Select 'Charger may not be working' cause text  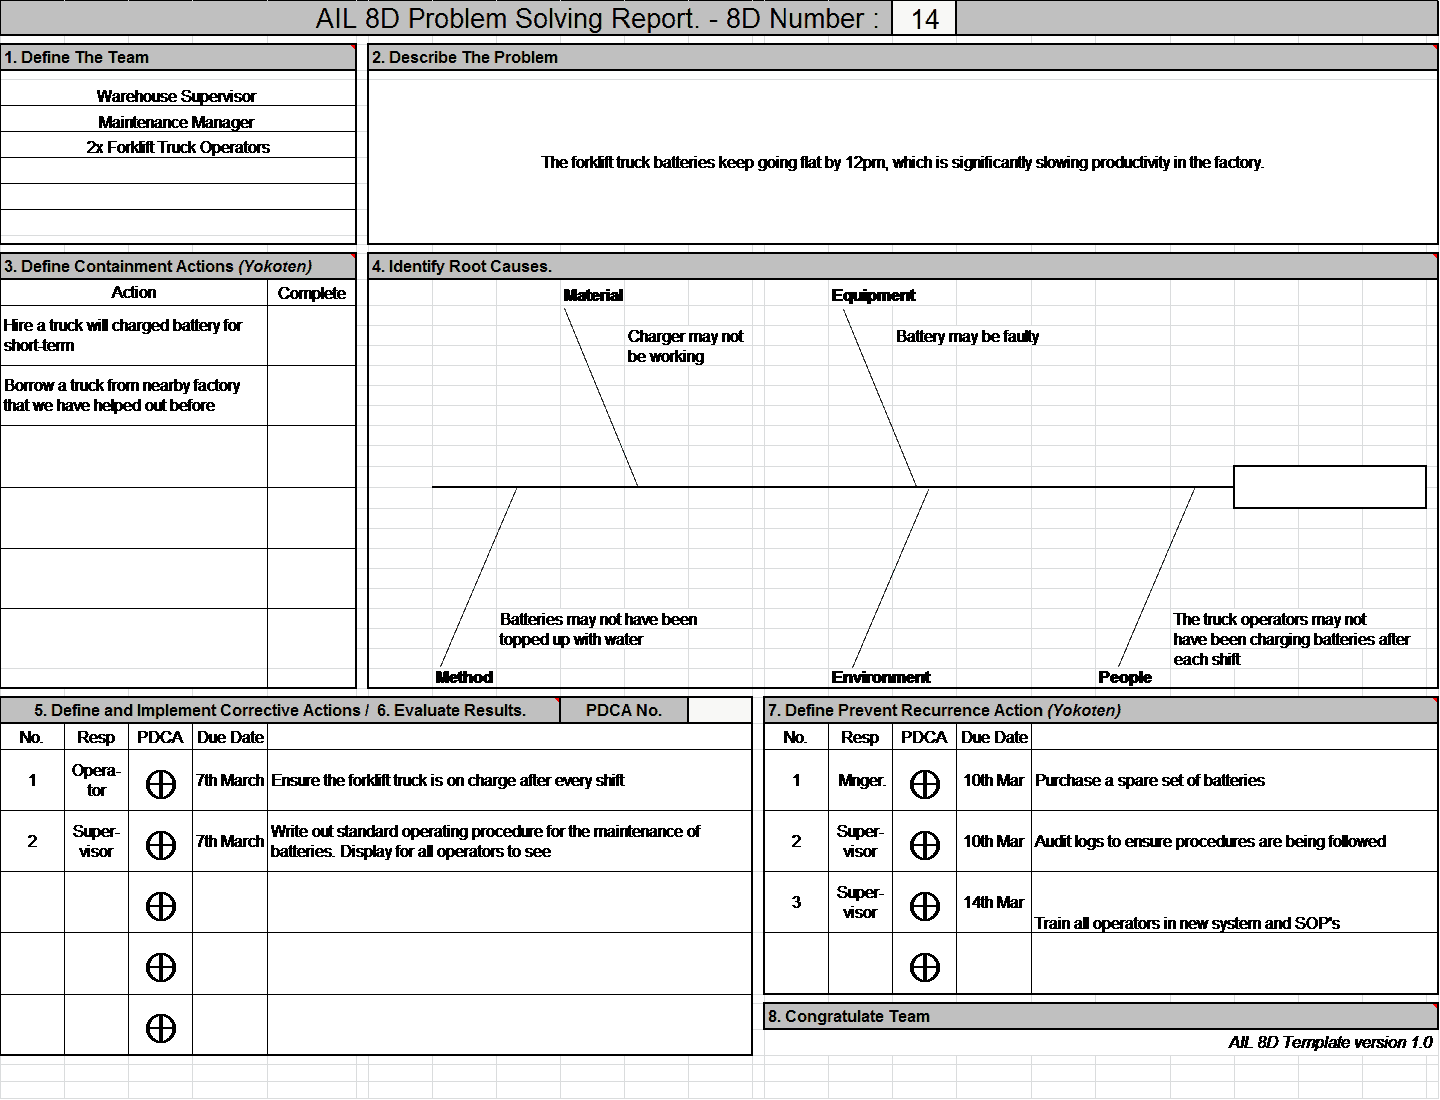click(685, 346)
